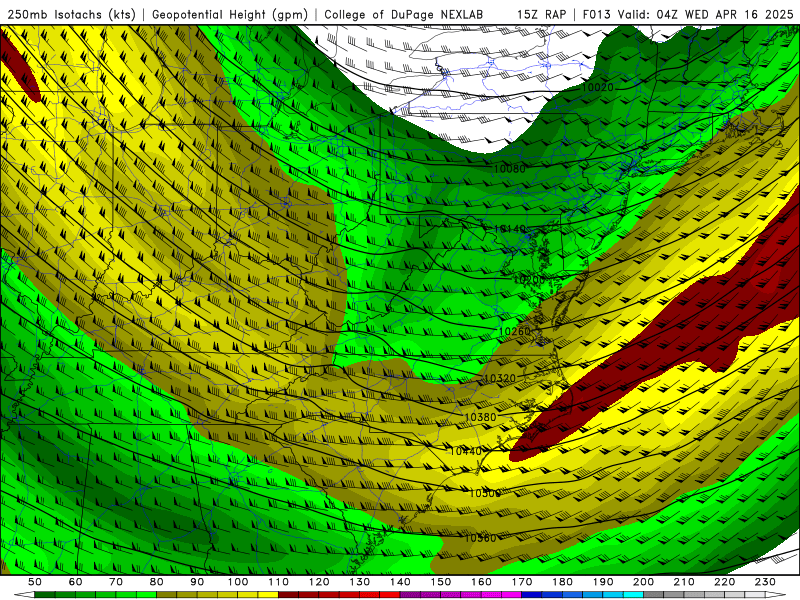Screen dimensions: 800x600
Task: Click the '90' color scale label
Action: [x=197, y=582]
